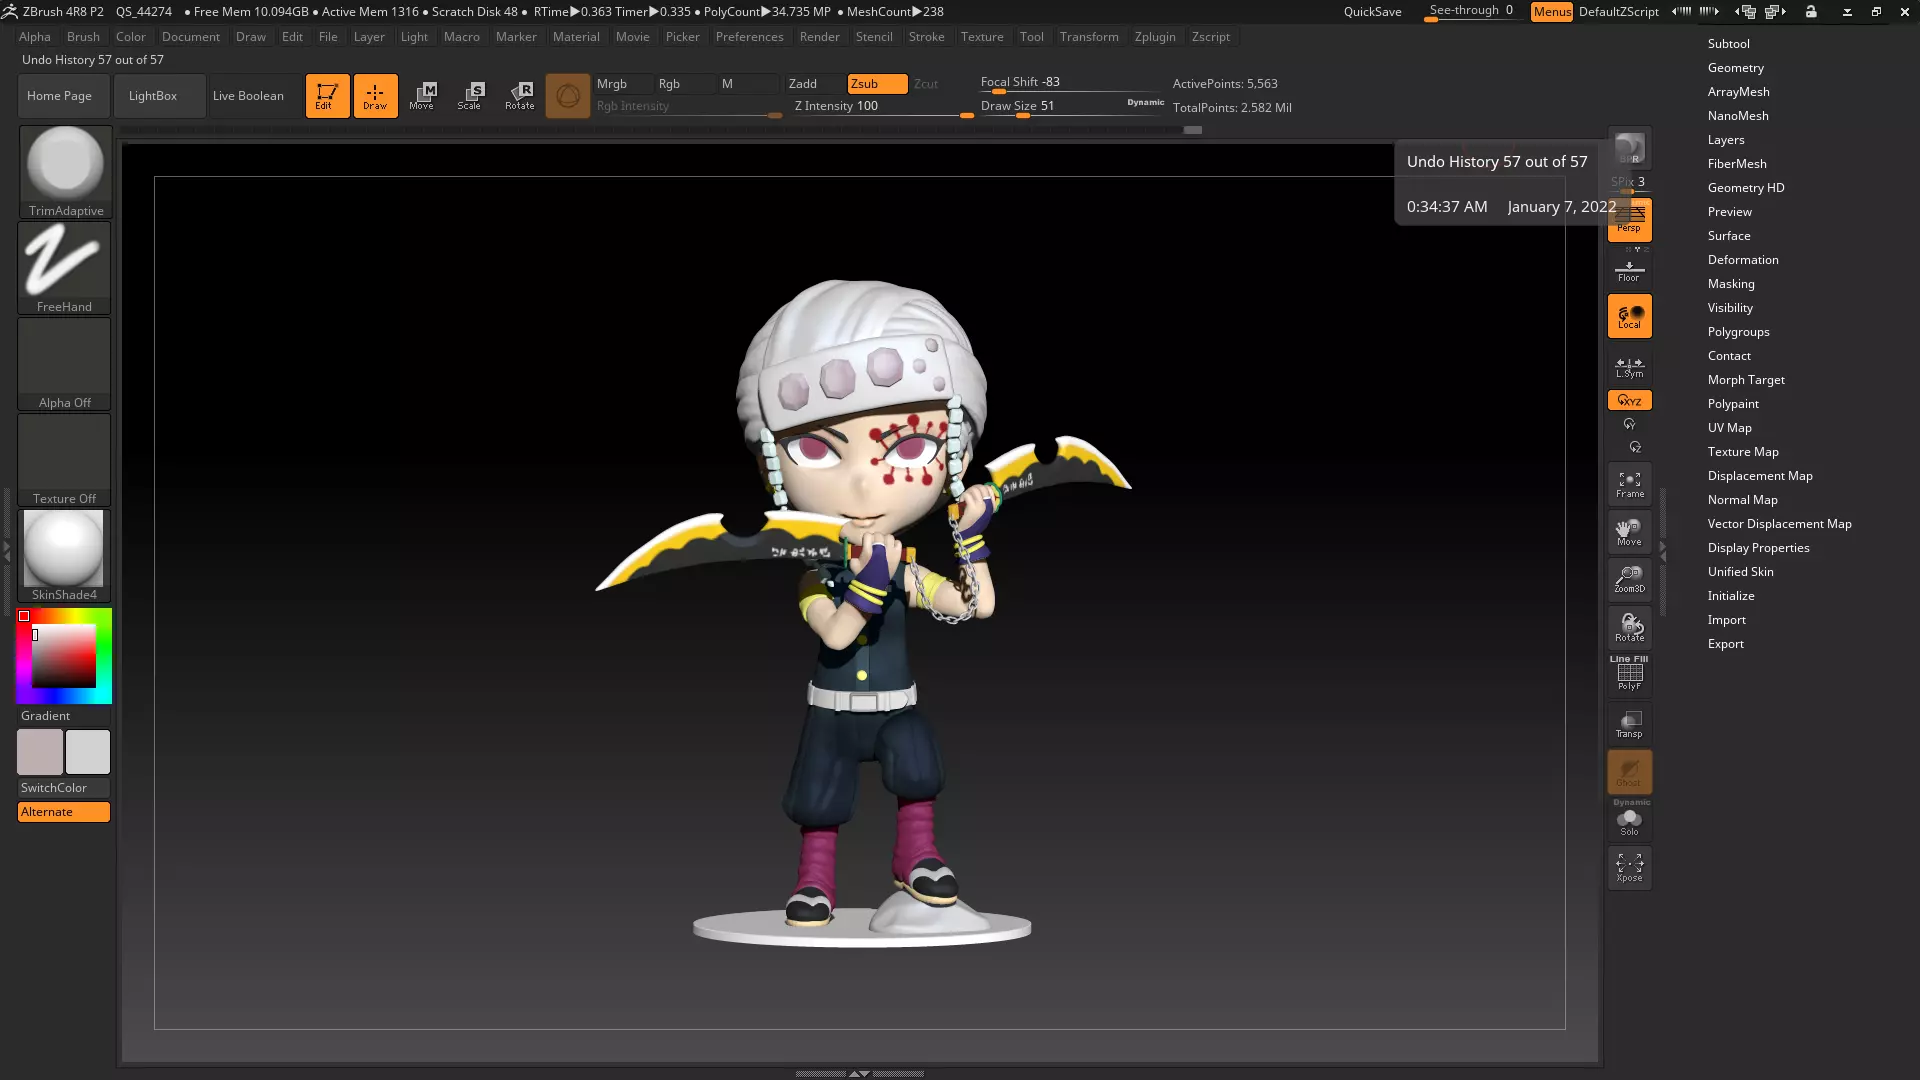The image size is (1920, 1080).
Task: Click the canvas Move navigation icon
Action: [x=1629, y=532]
